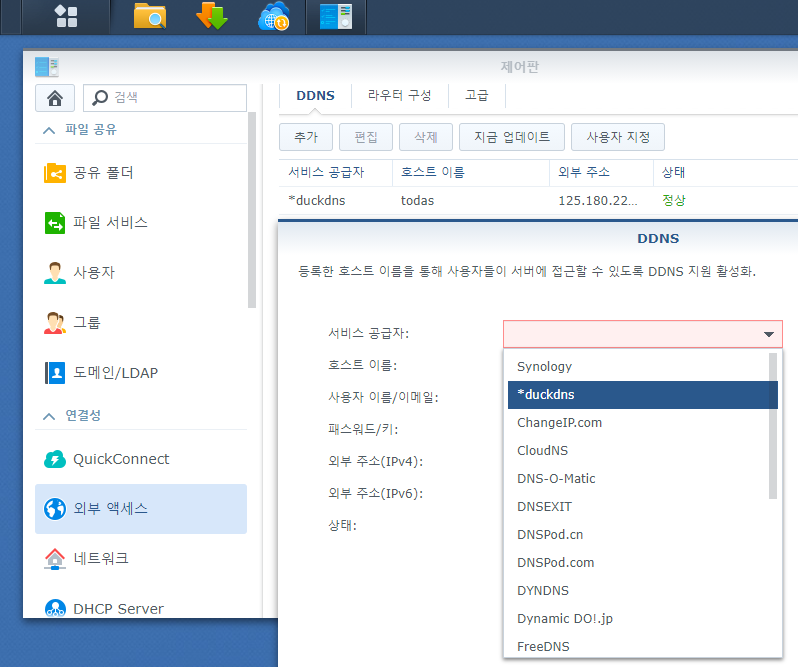Open the DHCP Server icon
Viewport: 798px width, 667px height.
[55, 607]
